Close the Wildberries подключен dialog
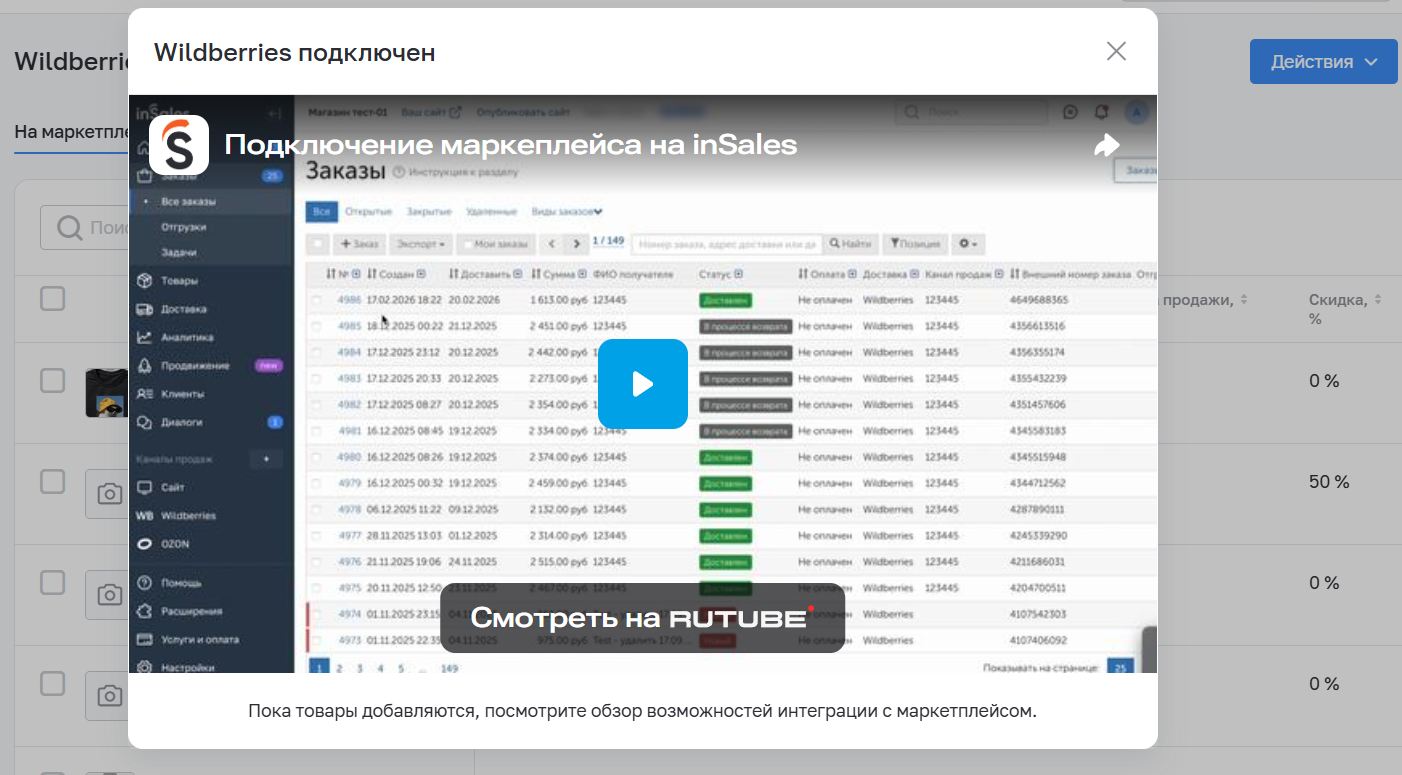 tap(1116, 51)
